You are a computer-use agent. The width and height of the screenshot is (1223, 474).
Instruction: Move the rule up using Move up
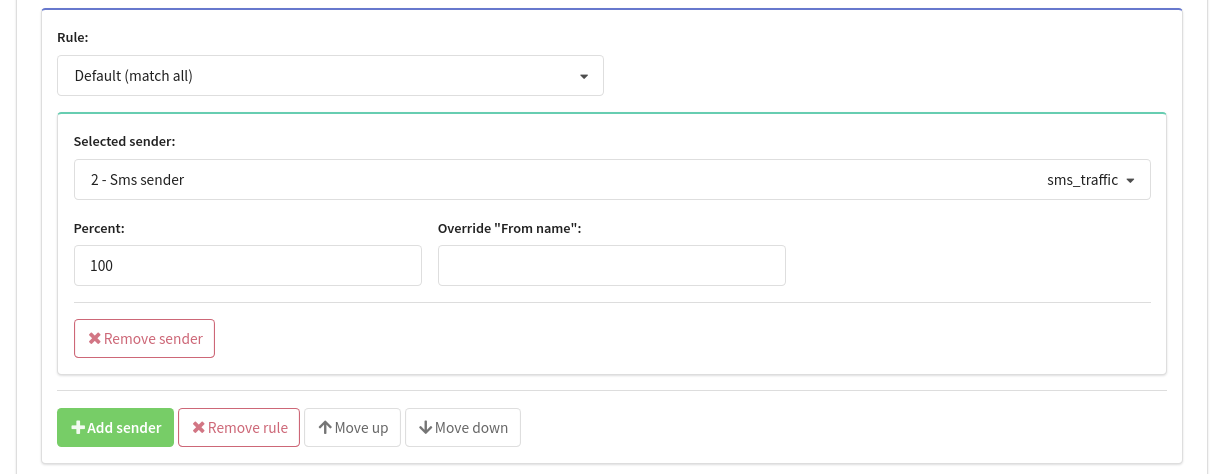pos(353,428)
